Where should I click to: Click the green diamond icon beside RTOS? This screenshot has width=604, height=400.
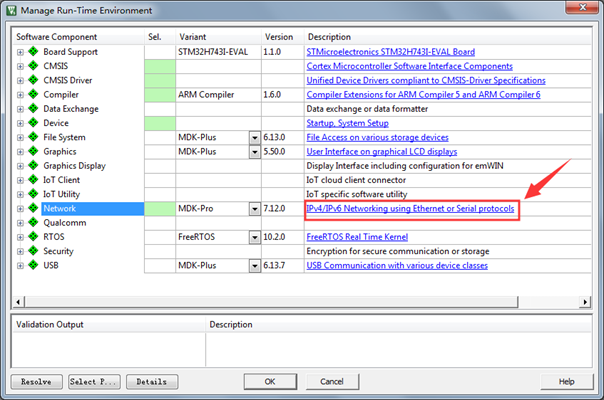click(34, 237)
